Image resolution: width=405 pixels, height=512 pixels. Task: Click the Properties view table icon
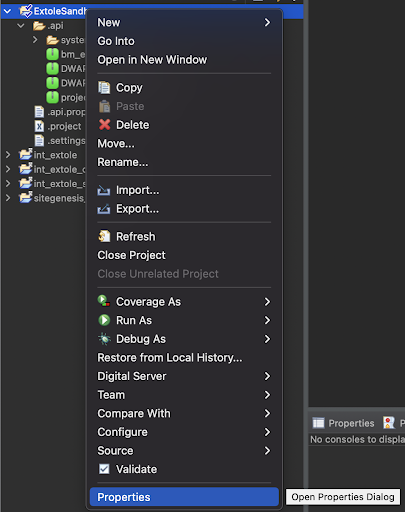pos(318,423)
